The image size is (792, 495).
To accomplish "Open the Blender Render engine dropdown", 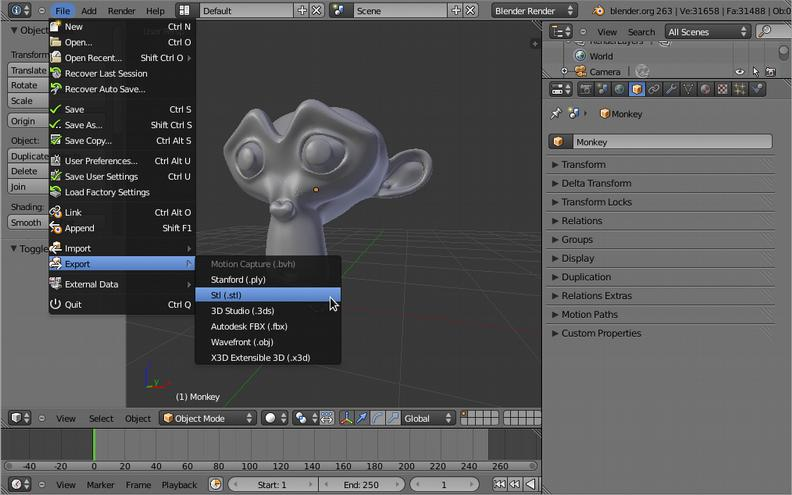I will (x=534, y=11).
